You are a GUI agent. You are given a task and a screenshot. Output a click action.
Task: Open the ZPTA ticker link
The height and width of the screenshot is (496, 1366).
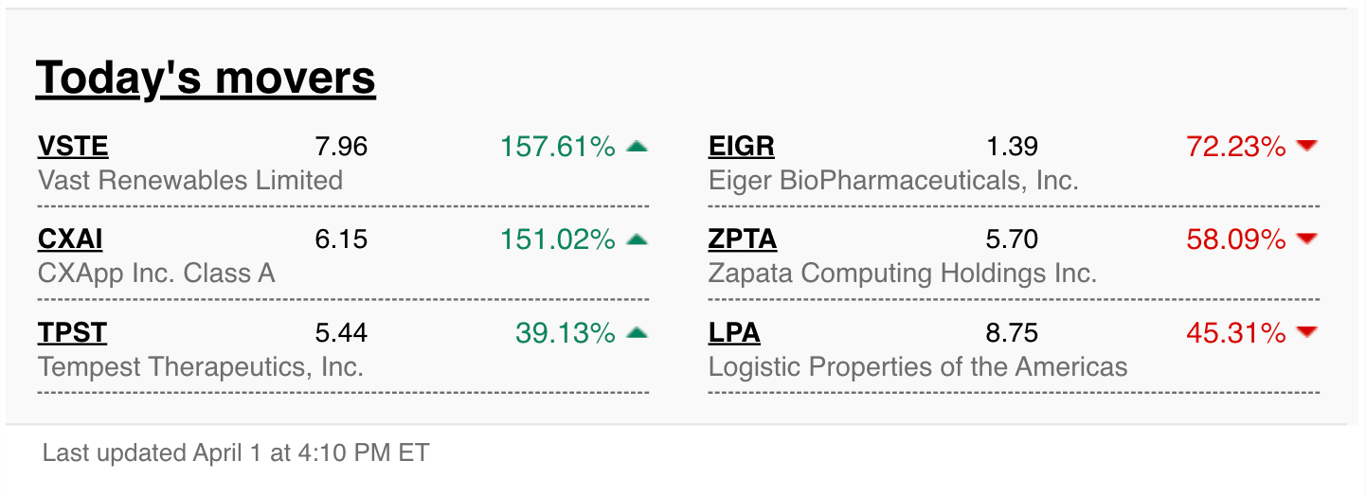[x=742, y=240]
